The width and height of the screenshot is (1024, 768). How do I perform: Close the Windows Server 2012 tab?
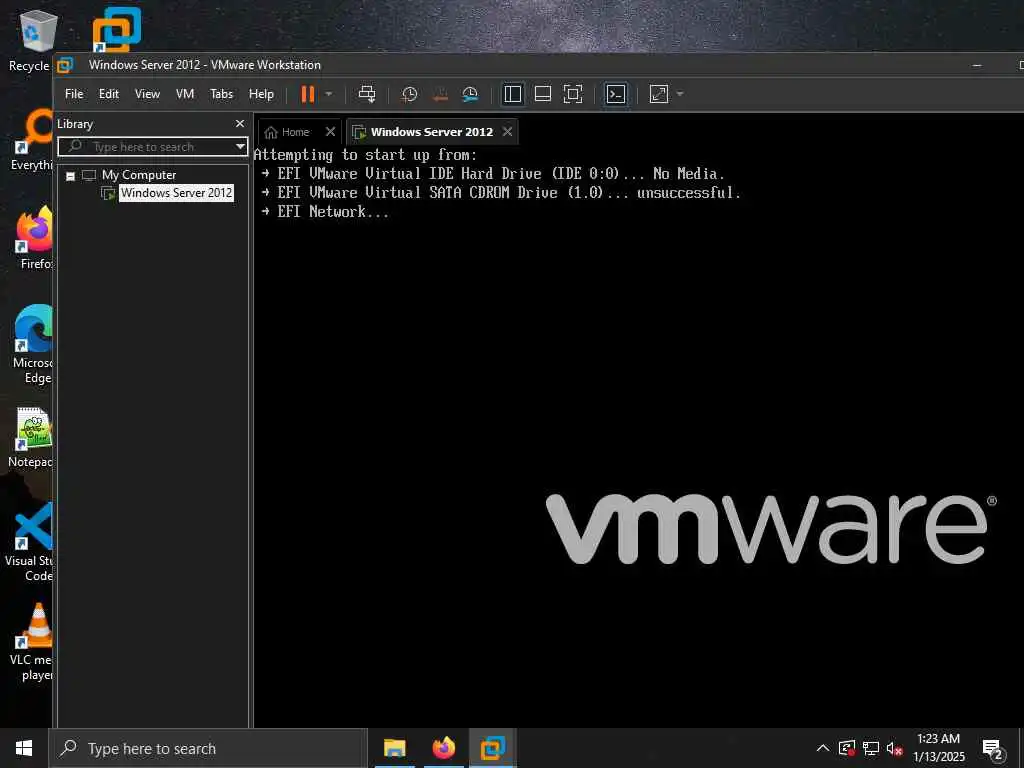(507, 132)
